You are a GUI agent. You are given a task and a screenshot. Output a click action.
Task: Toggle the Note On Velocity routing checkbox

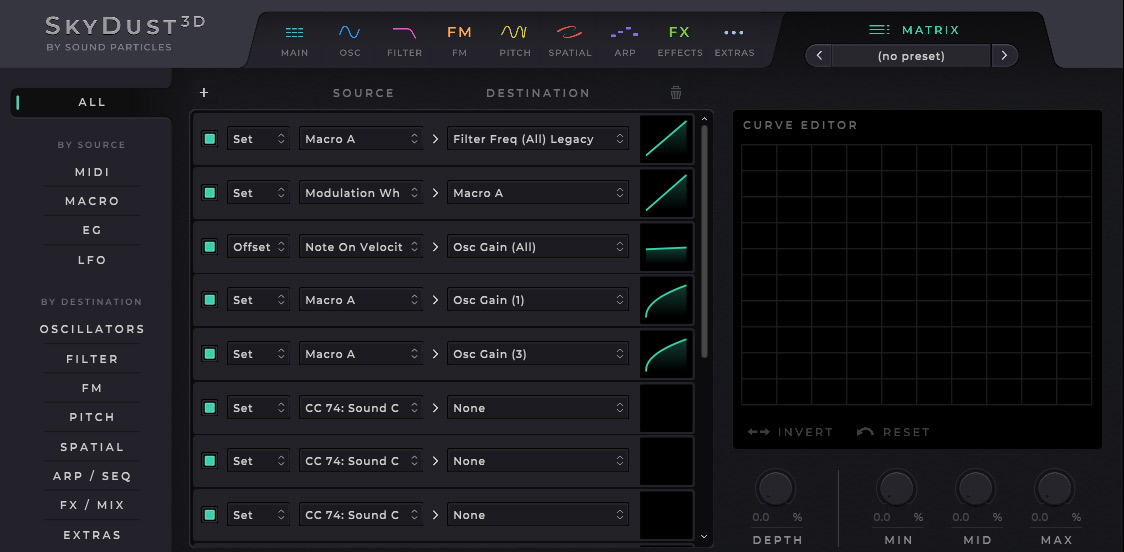pos(210,247)
